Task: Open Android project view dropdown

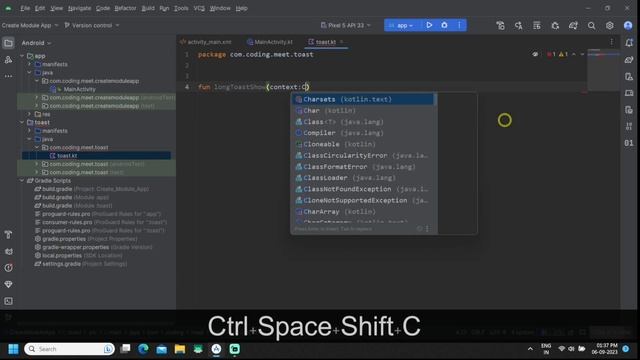Action: [x=36, y=43]
